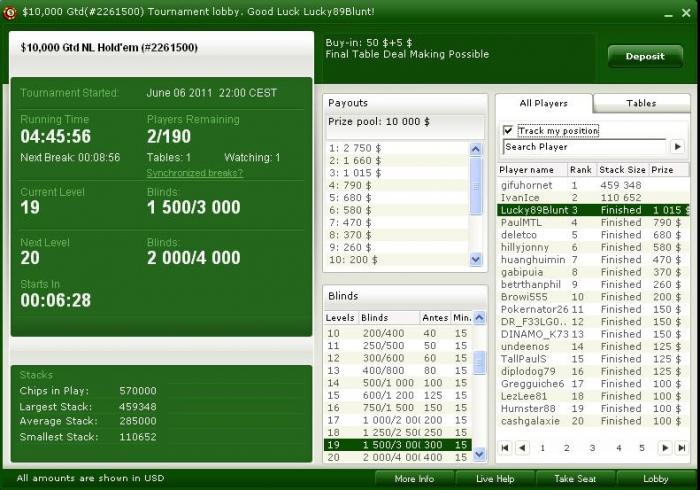Screen dimensions: 700x490
Task: Open players list page 5
Action: [642, 448]
